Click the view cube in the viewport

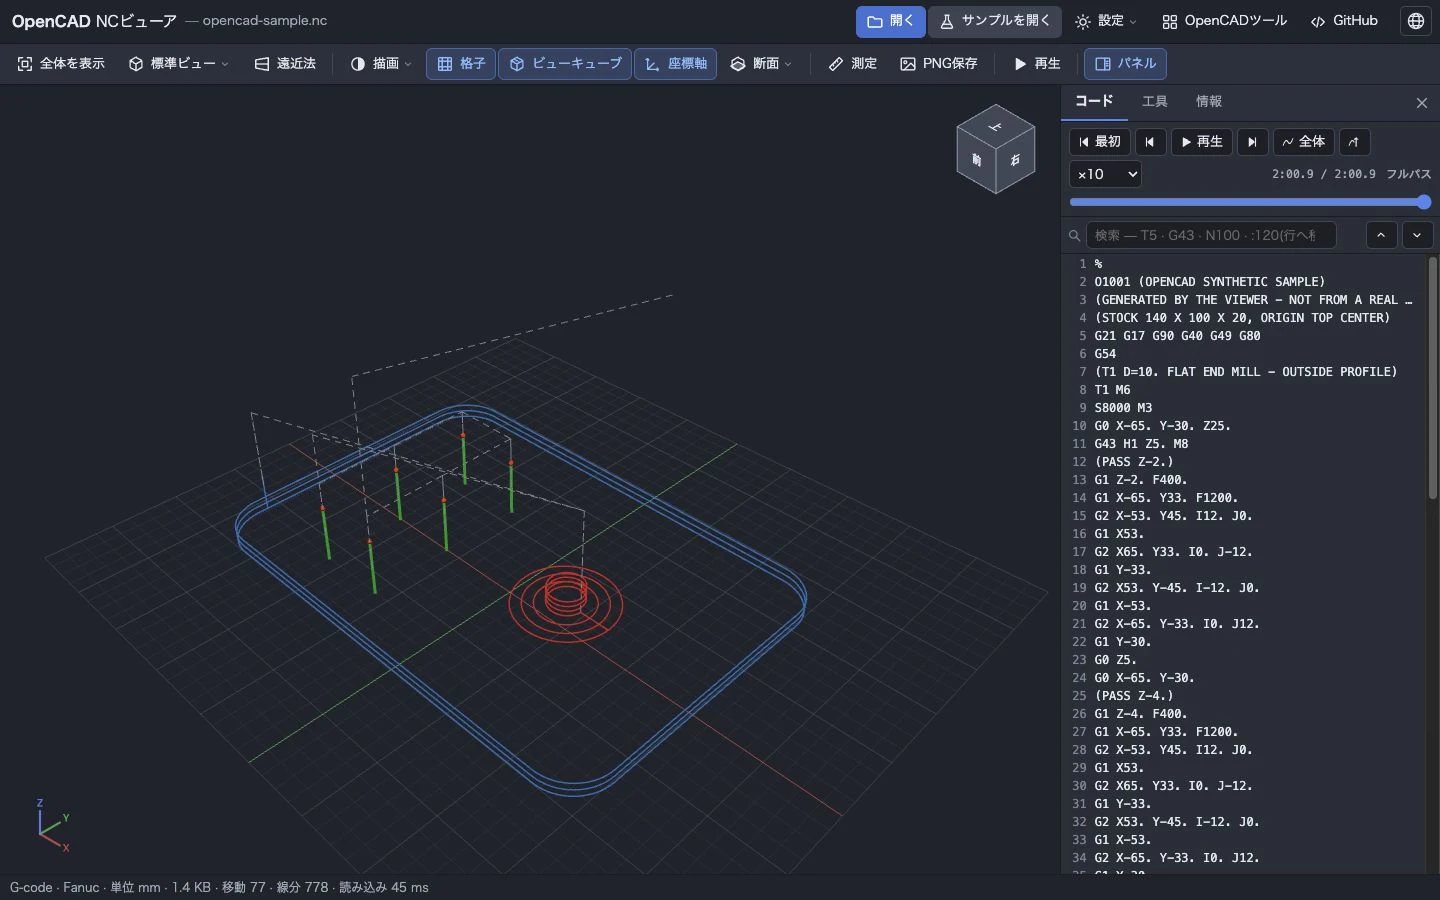(x=995, y=149)
